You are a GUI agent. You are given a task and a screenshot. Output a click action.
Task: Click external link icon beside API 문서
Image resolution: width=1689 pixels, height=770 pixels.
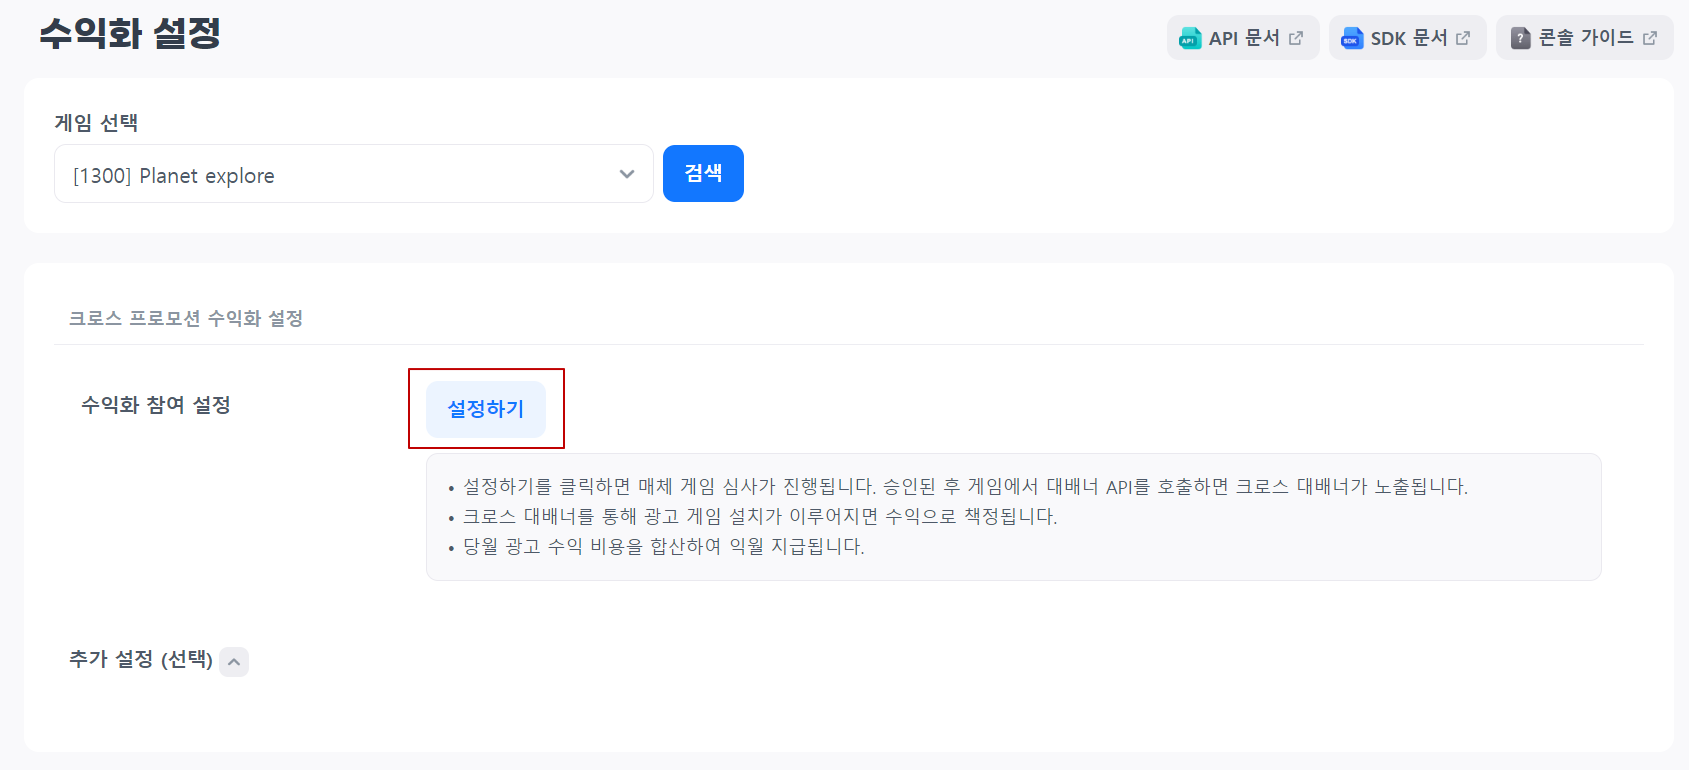[x=1296, y=38]
